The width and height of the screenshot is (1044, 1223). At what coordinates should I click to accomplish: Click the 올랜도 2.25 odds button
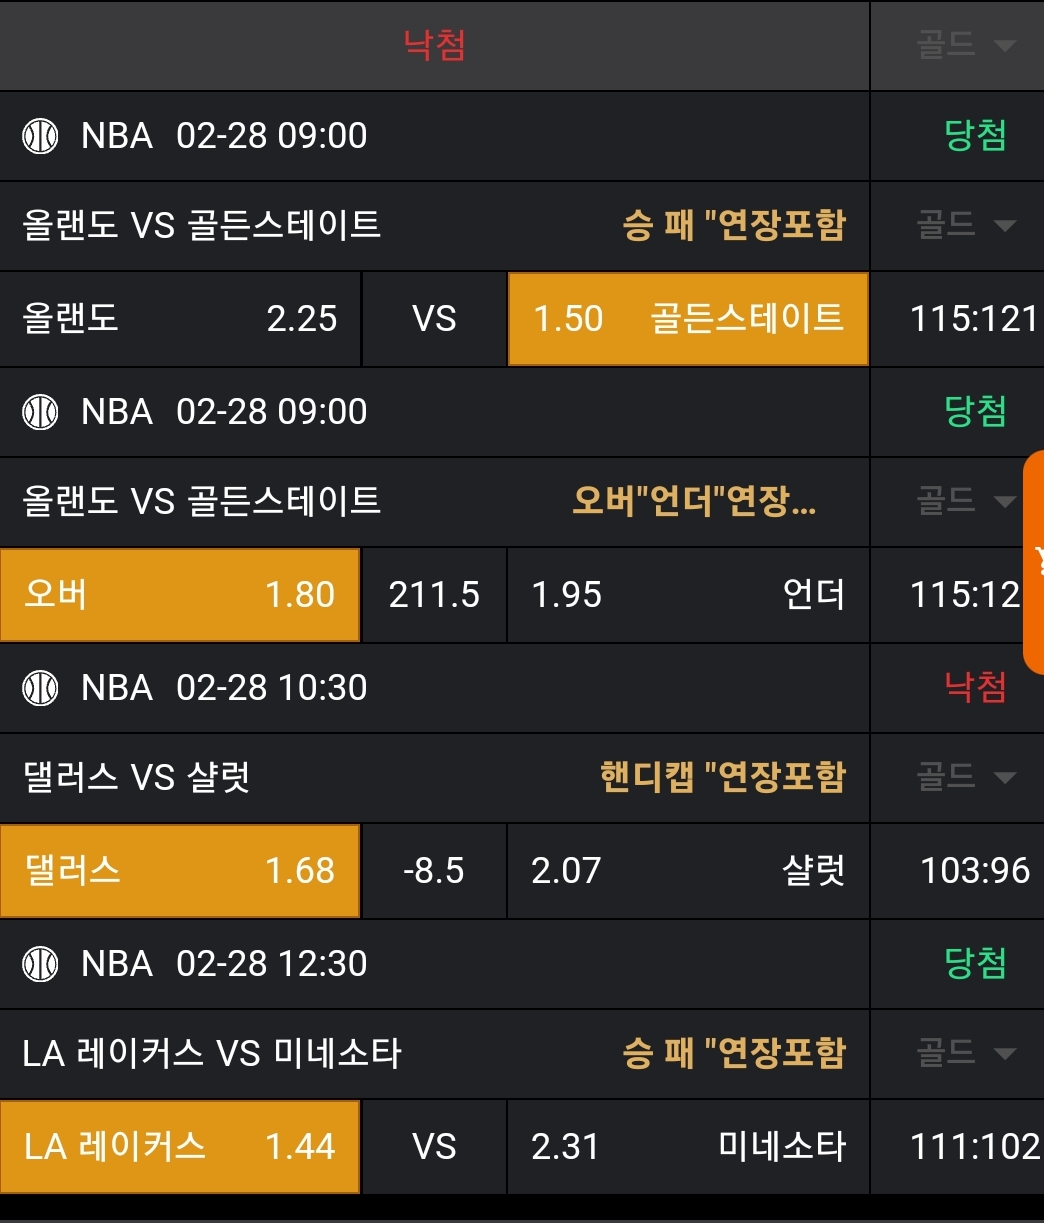(180, 319)
